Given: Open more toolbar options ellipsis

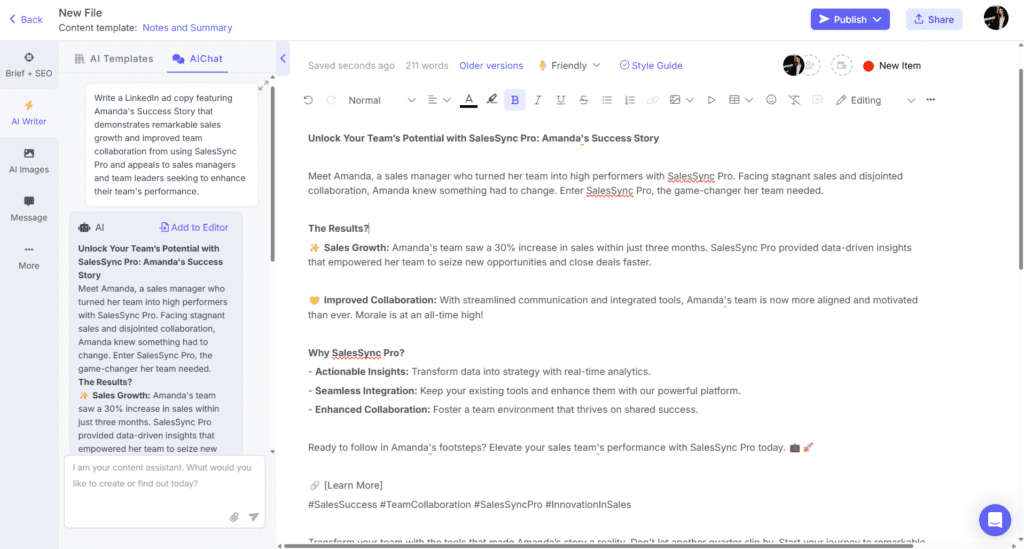Looking at the screenshot, I should pyautogui.click(x=931, y=100).
